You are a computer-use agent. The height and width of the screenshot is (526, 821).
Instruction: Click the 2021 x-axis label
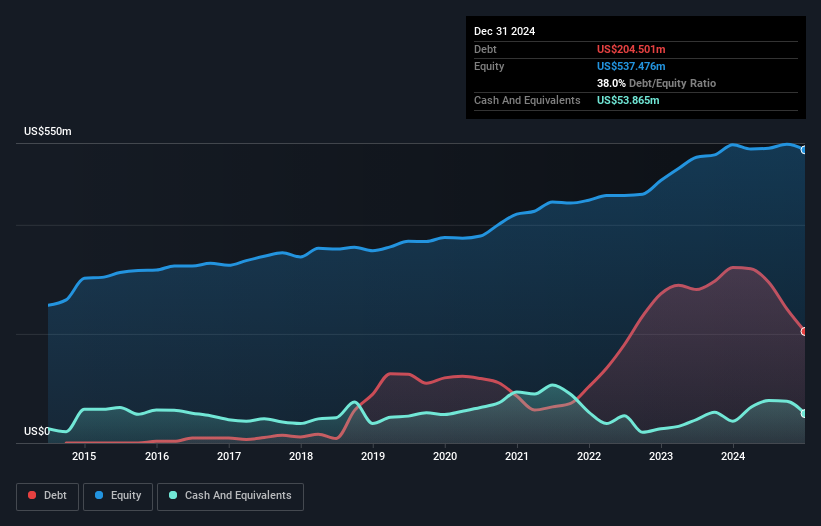click(x=517, y=456)
